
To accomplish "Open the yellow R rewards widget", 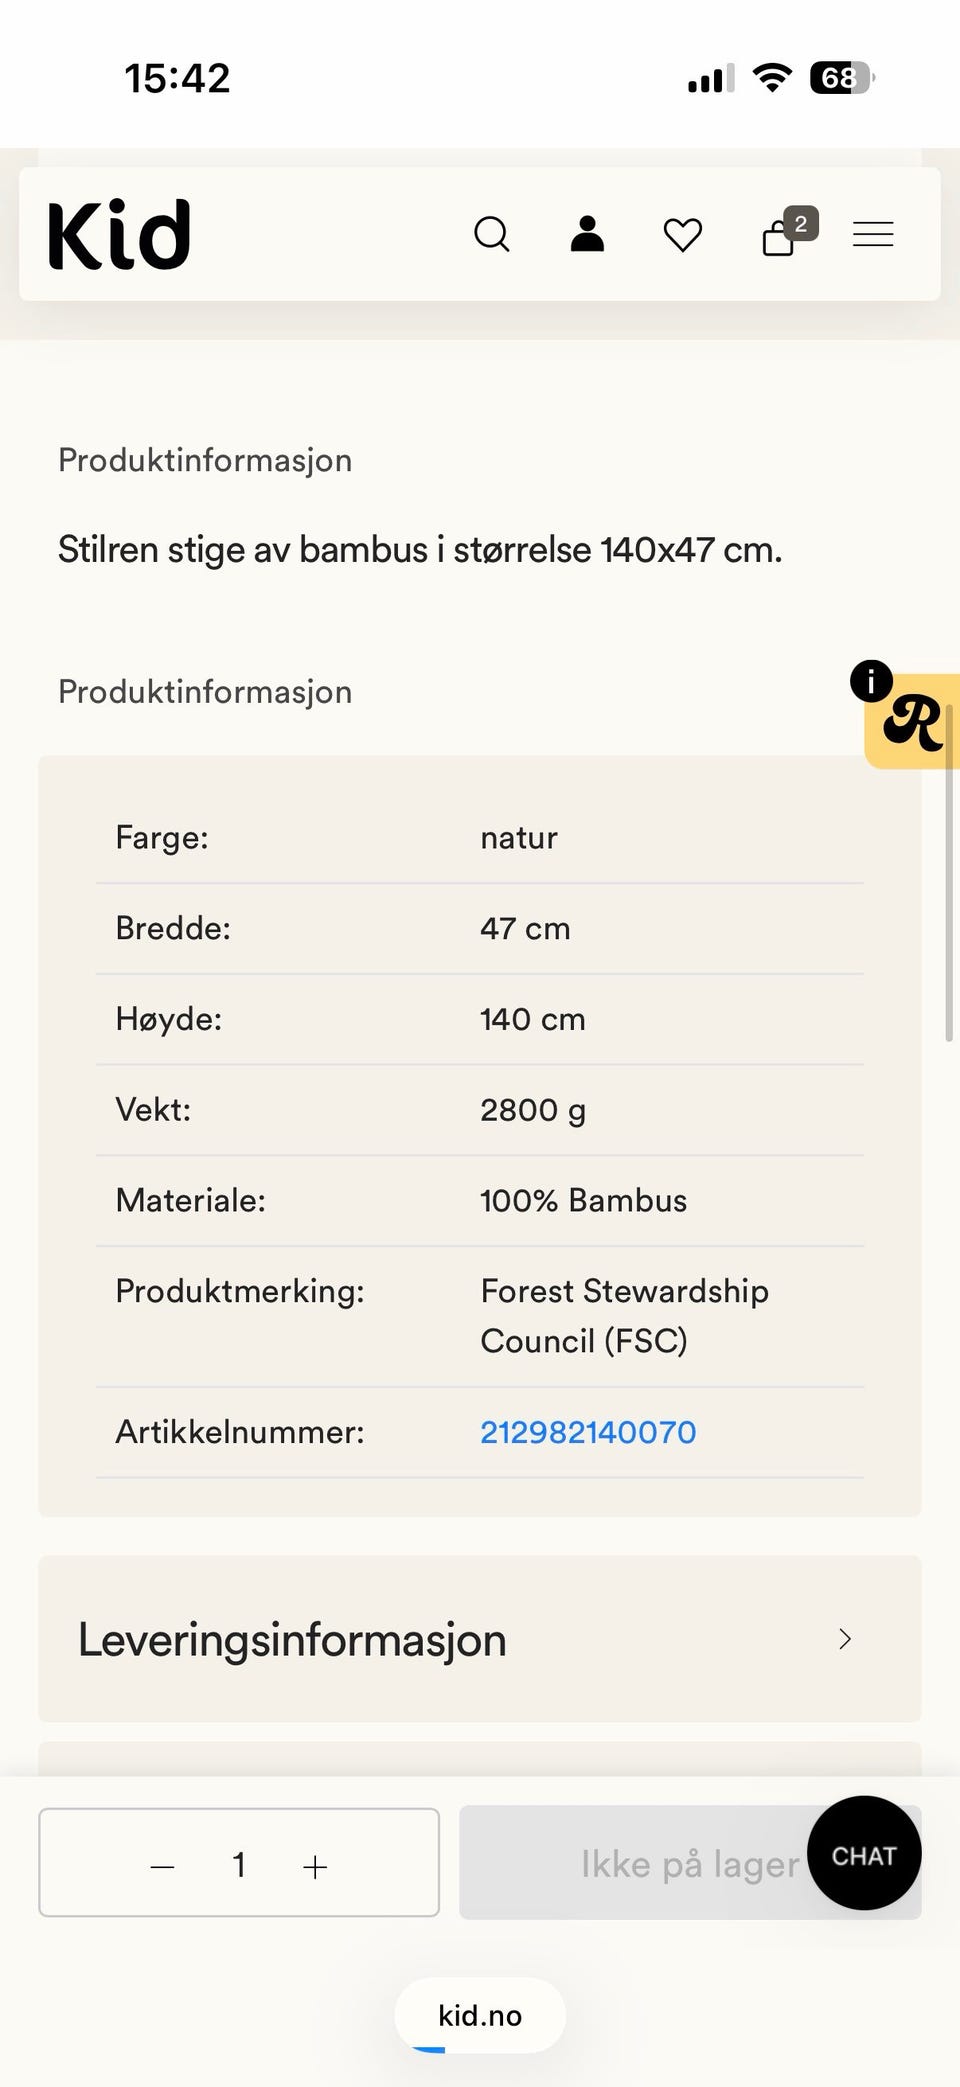I will click(913, 721).
